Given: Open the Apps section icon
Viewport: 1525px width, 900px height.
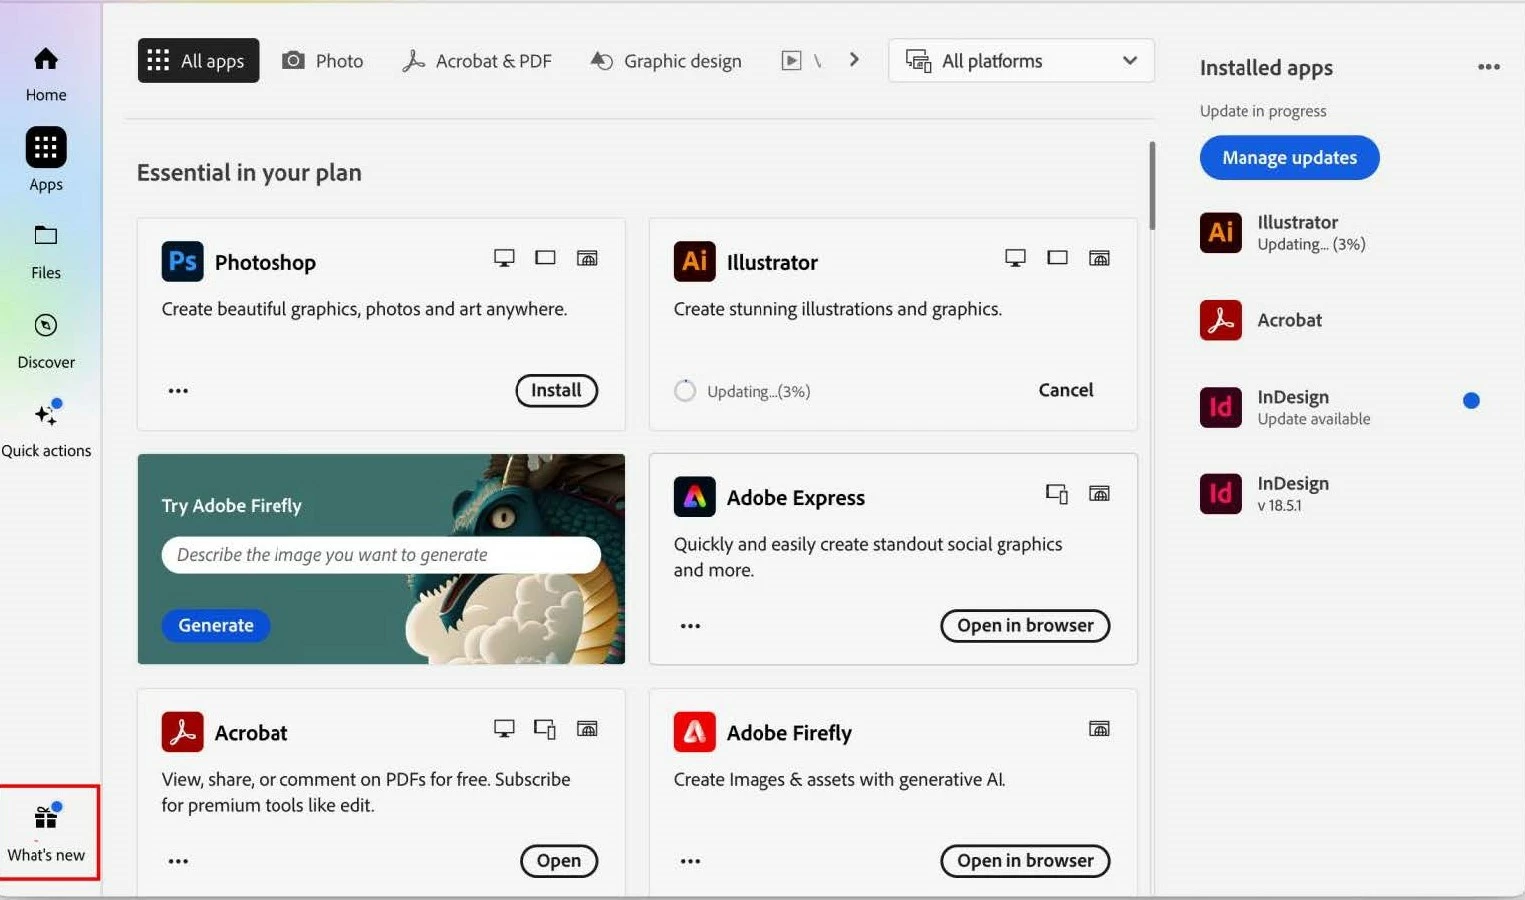Looking at the screenshot, I should [46, 147].
